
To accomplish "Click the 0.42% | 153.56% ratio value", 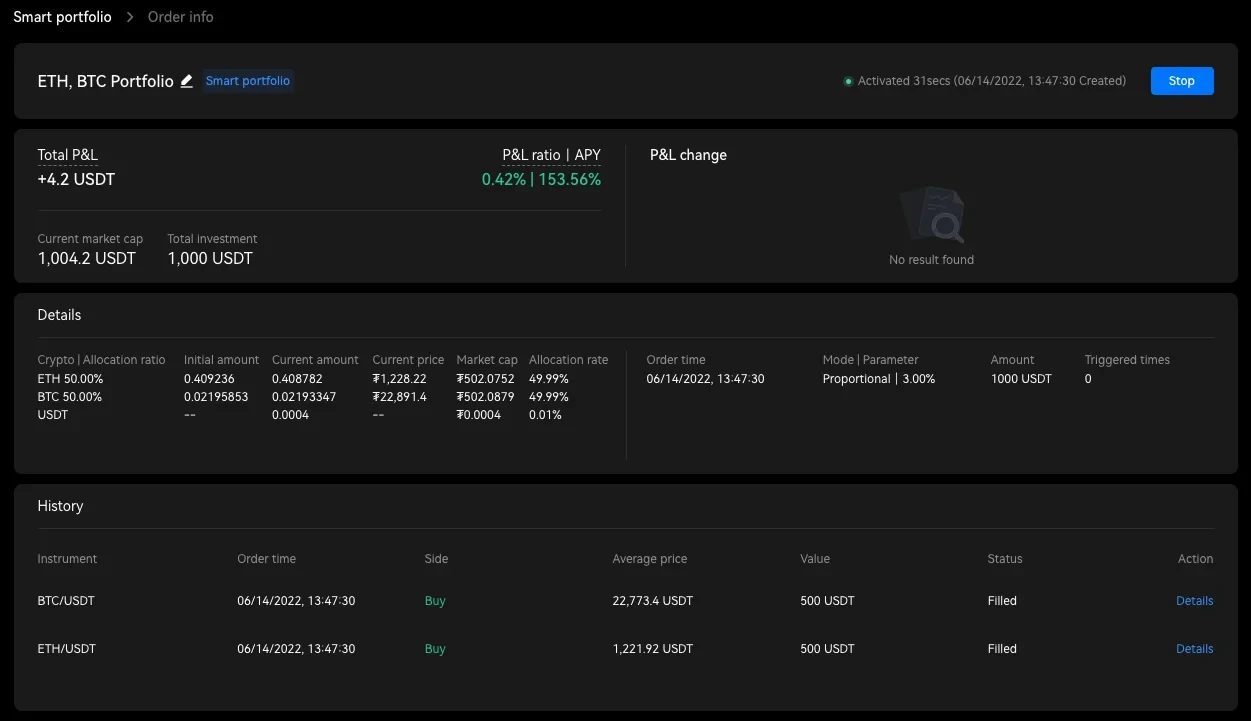I will point(541,180).
